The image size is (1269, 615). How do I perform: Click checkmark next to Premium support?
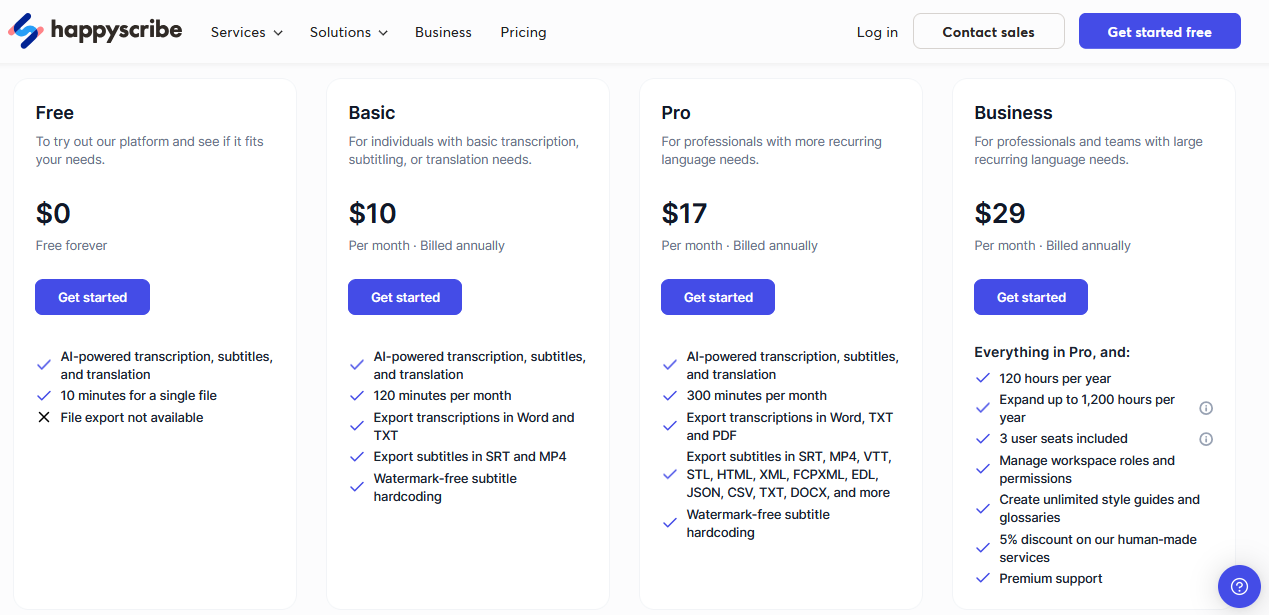pyautogui.click(x=982, y=579)
